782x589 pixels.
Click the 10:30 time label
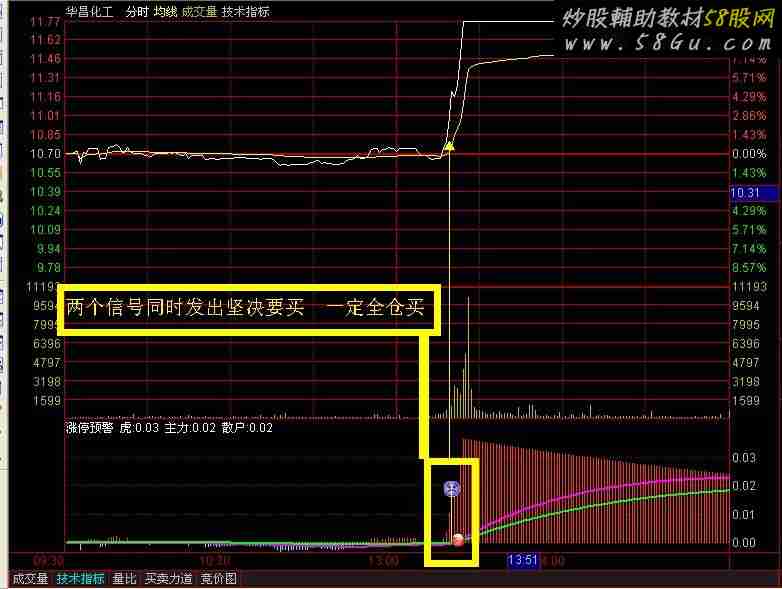pos(215,561)
